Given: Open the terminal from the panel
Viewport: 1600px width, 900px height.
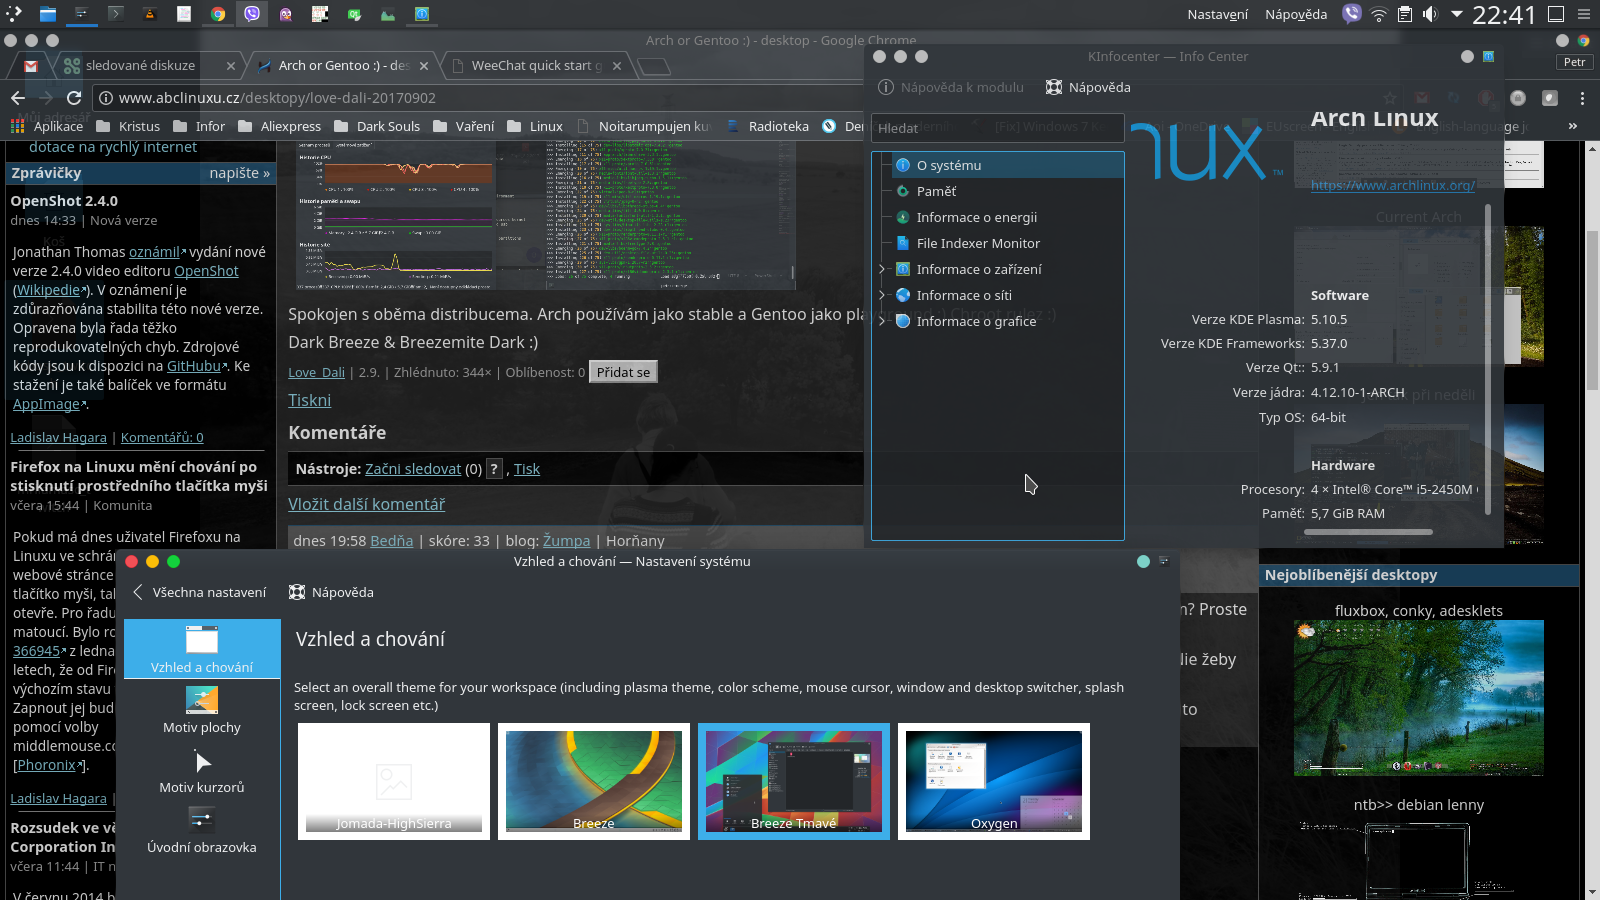Looking at the screenshot, I should coord(116,14).
